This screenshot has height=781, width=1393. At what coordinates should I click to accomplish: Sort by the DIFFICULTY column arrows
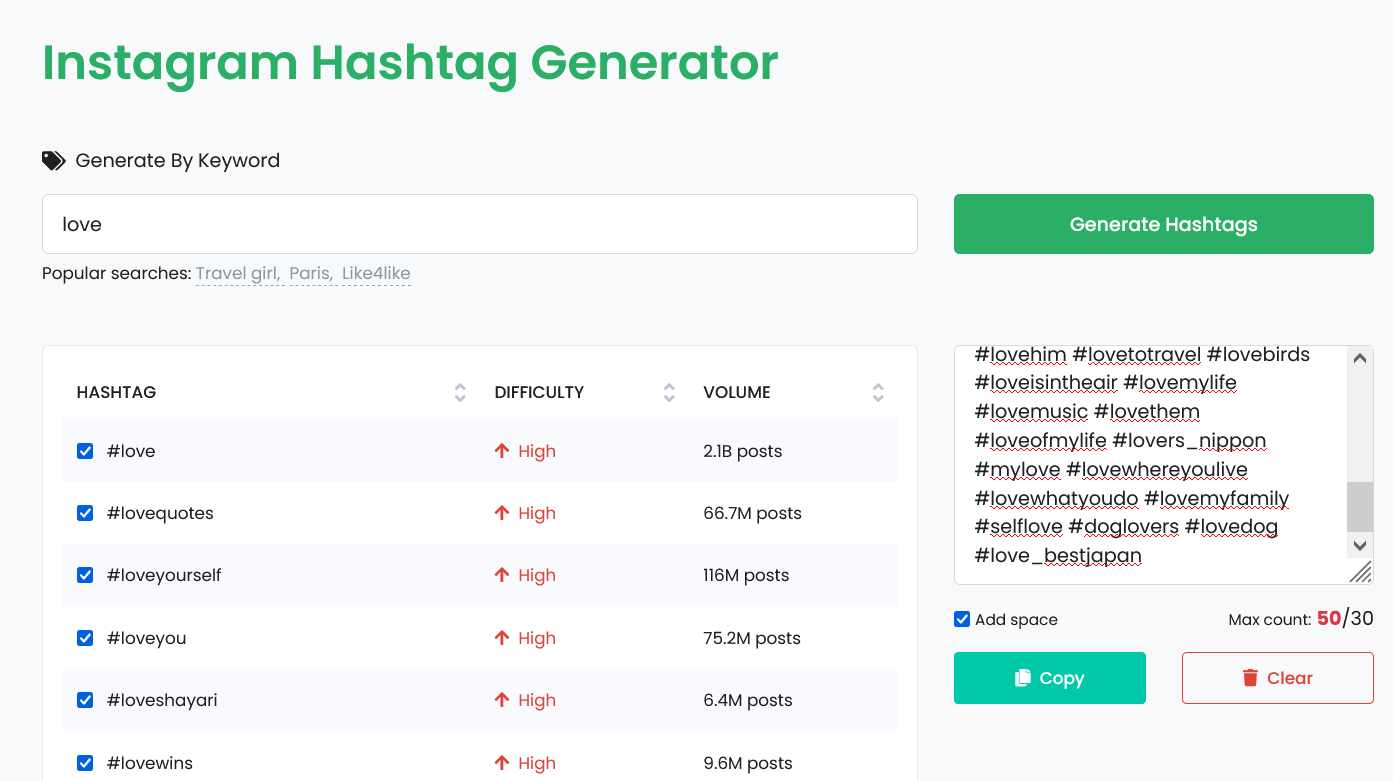(x=669, y=392)
